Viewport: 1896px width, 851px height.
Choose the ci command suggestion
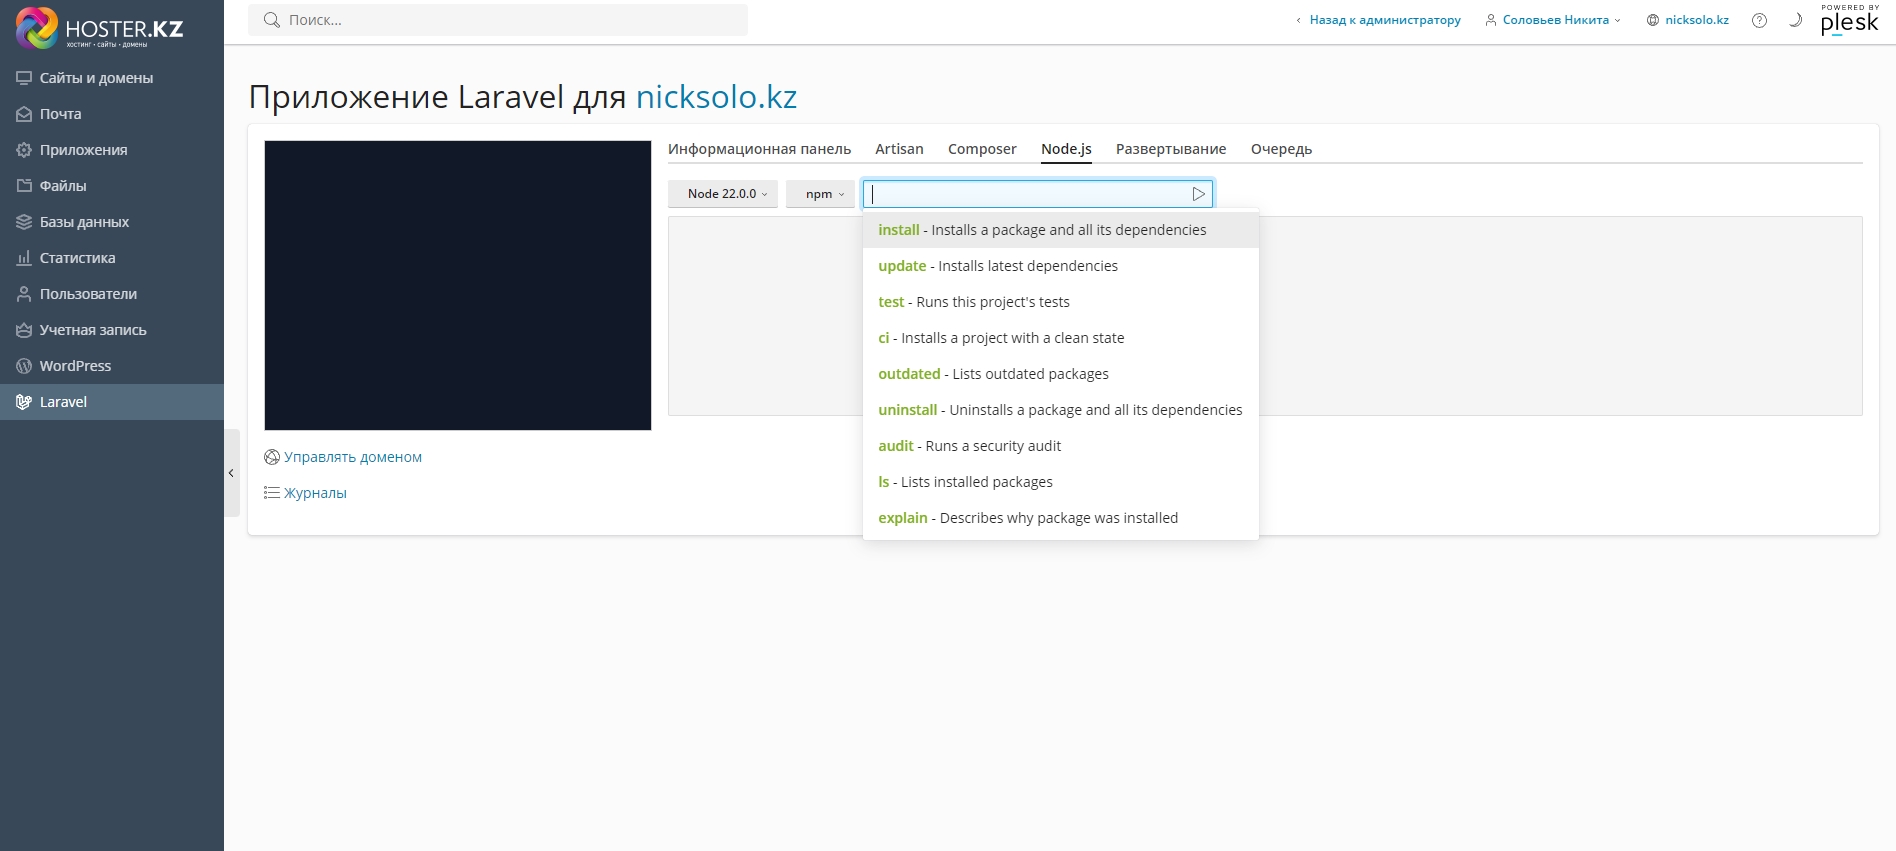1060,338
